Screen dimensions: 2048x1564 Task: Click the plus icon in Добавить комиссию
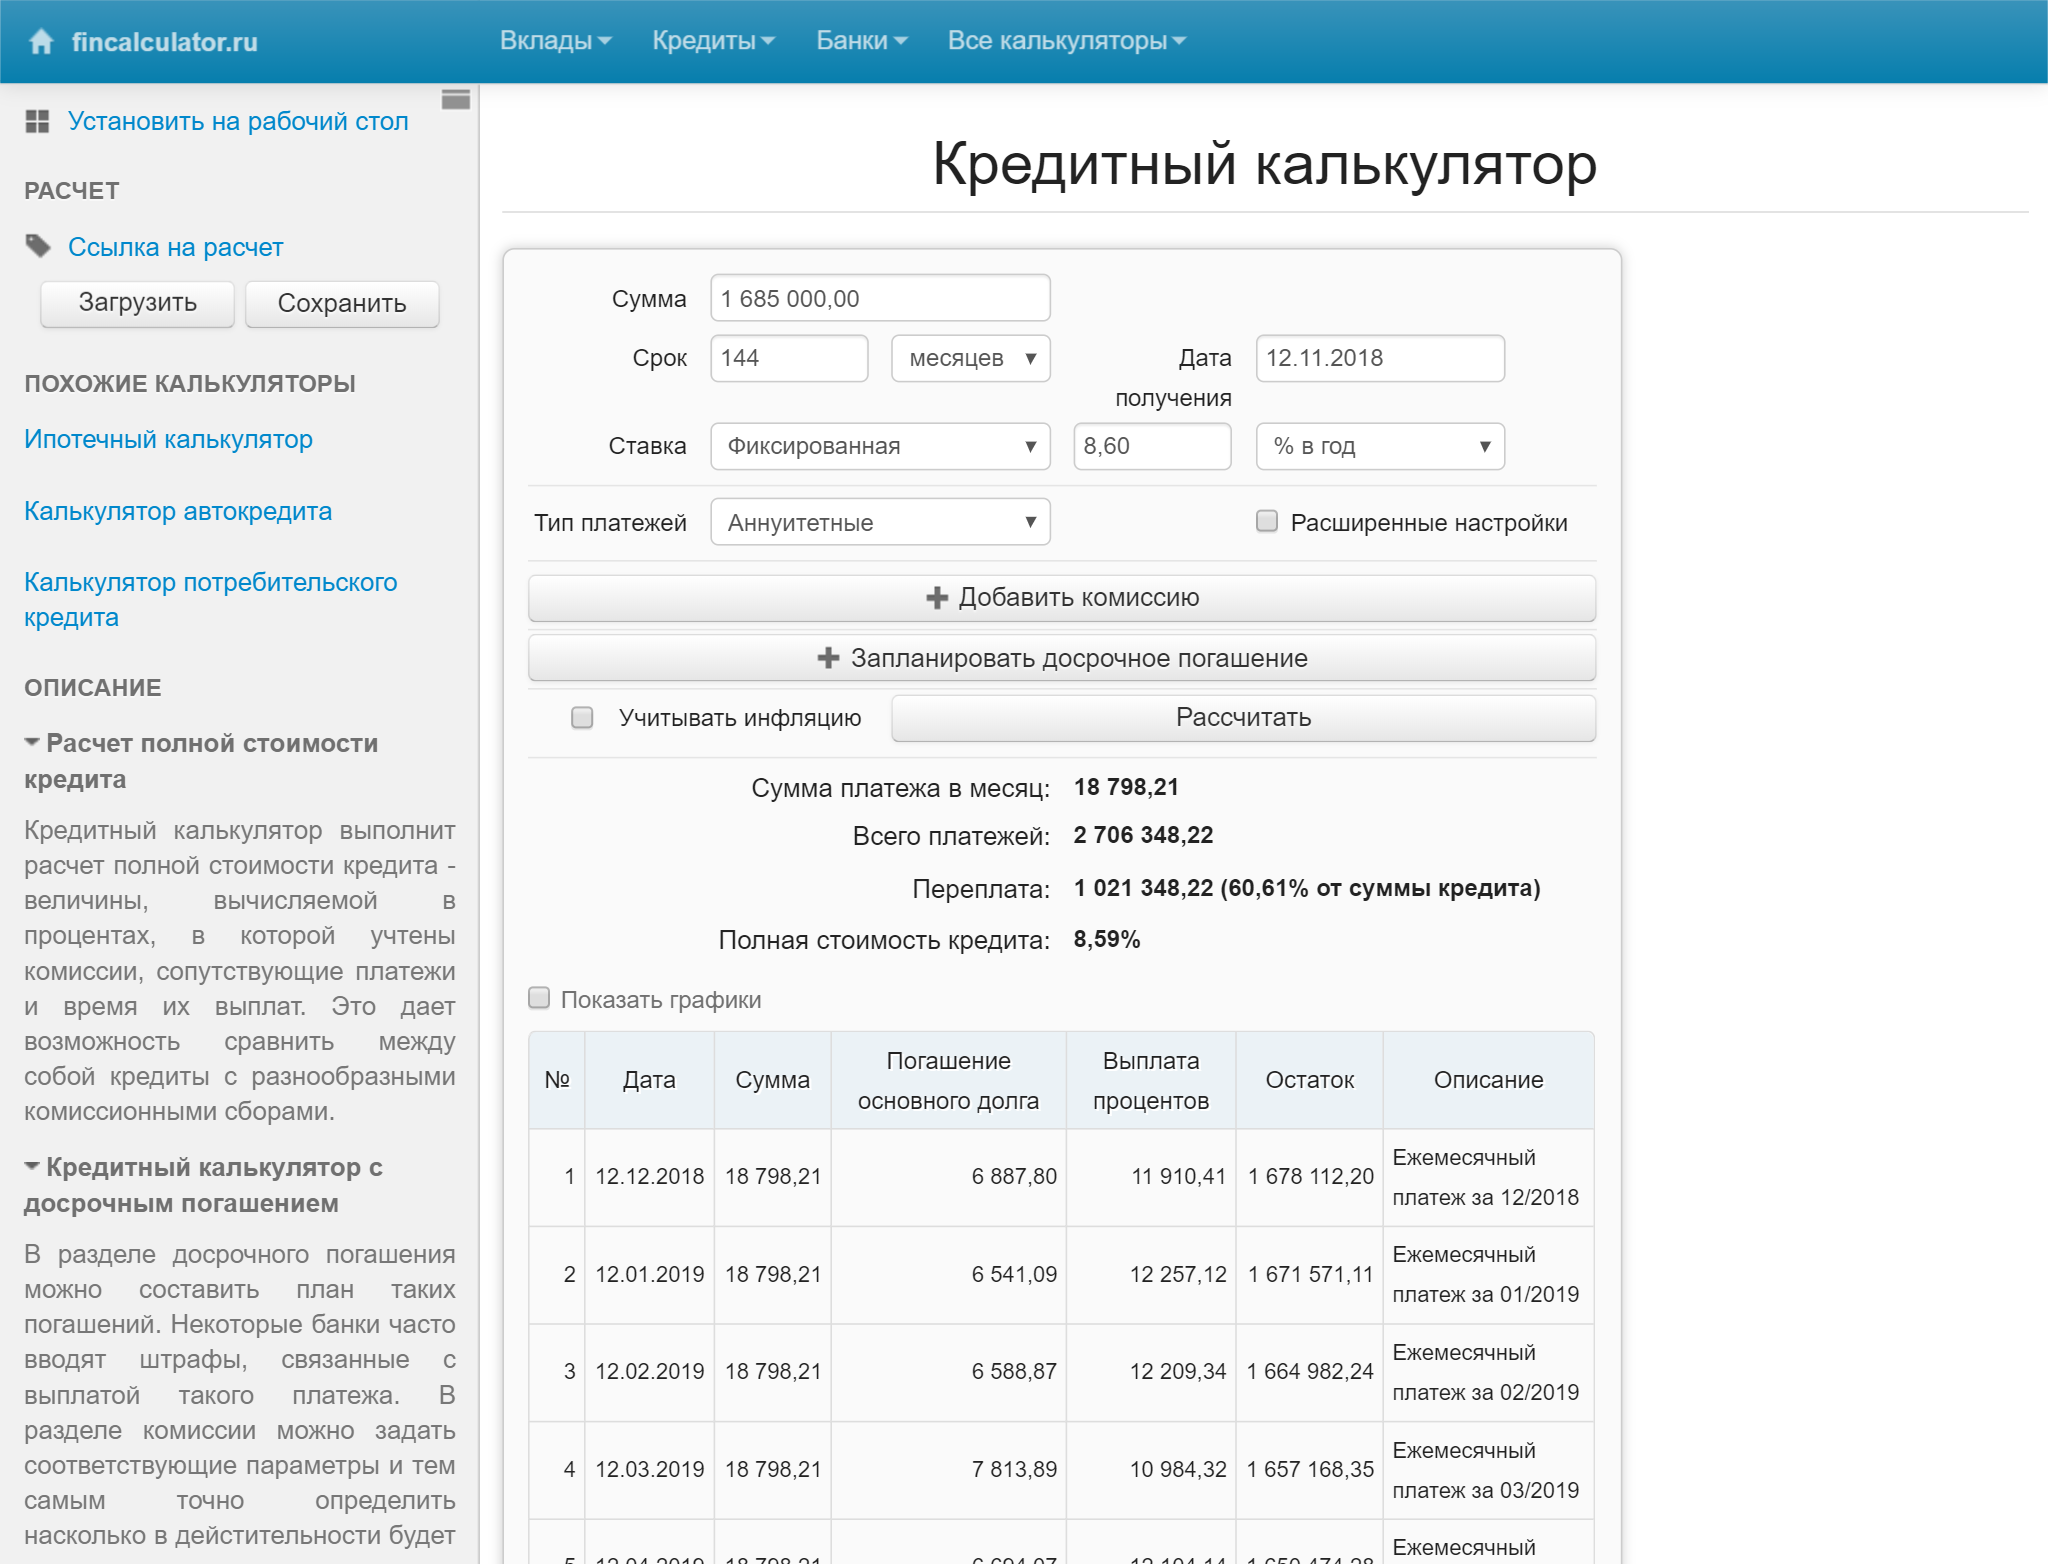click(x=937, y=597)
